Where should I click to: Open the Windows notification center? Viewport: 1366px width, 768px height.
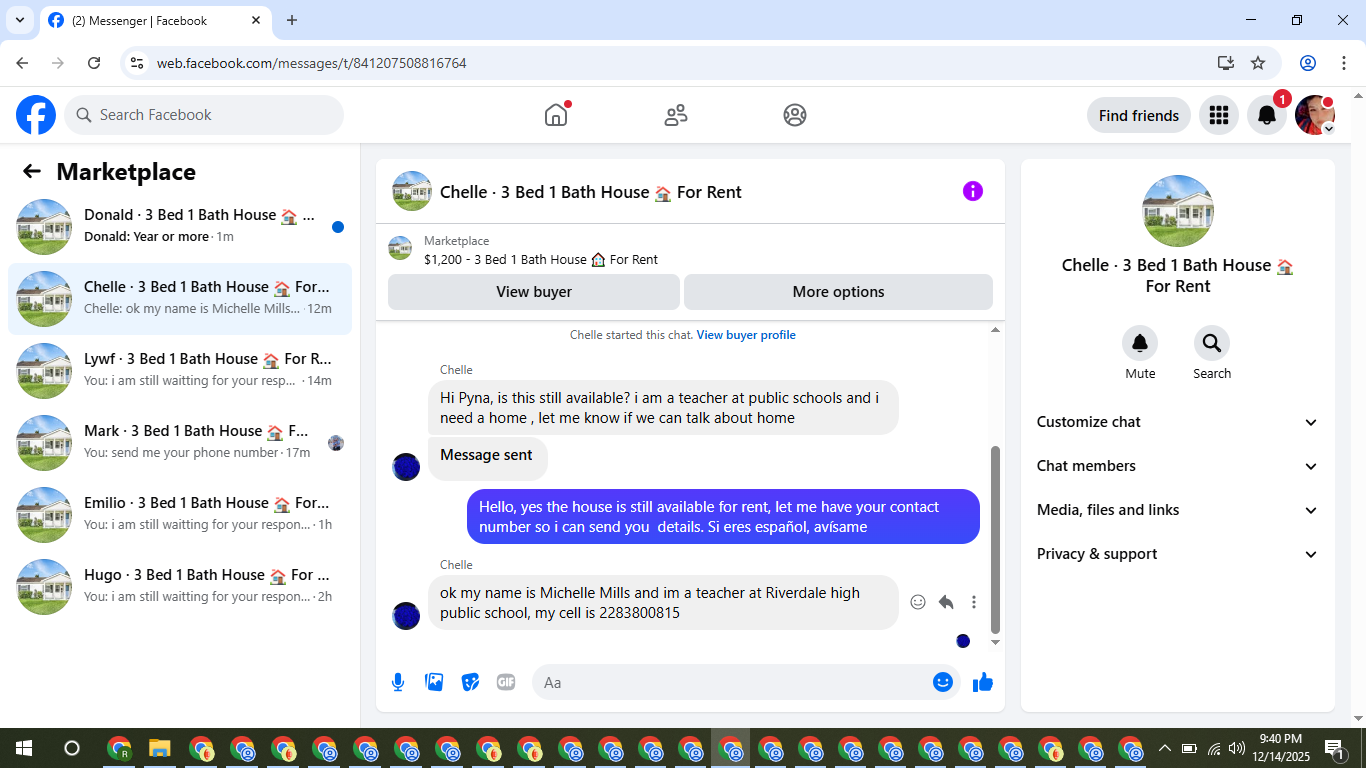1335,748
